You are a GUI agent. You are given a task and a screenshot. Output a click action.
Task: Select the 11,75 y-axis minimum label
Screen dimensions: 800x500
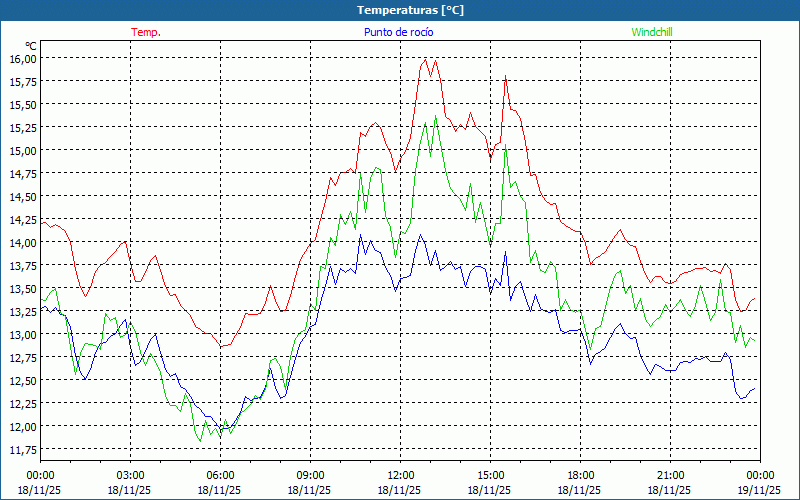[23, 449]
